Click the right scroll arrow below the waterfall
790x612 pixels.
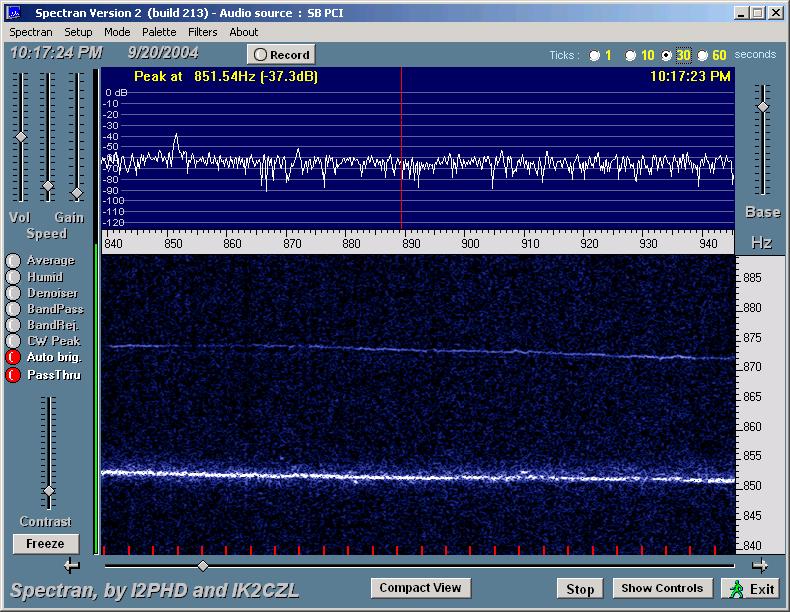(760, 566)
